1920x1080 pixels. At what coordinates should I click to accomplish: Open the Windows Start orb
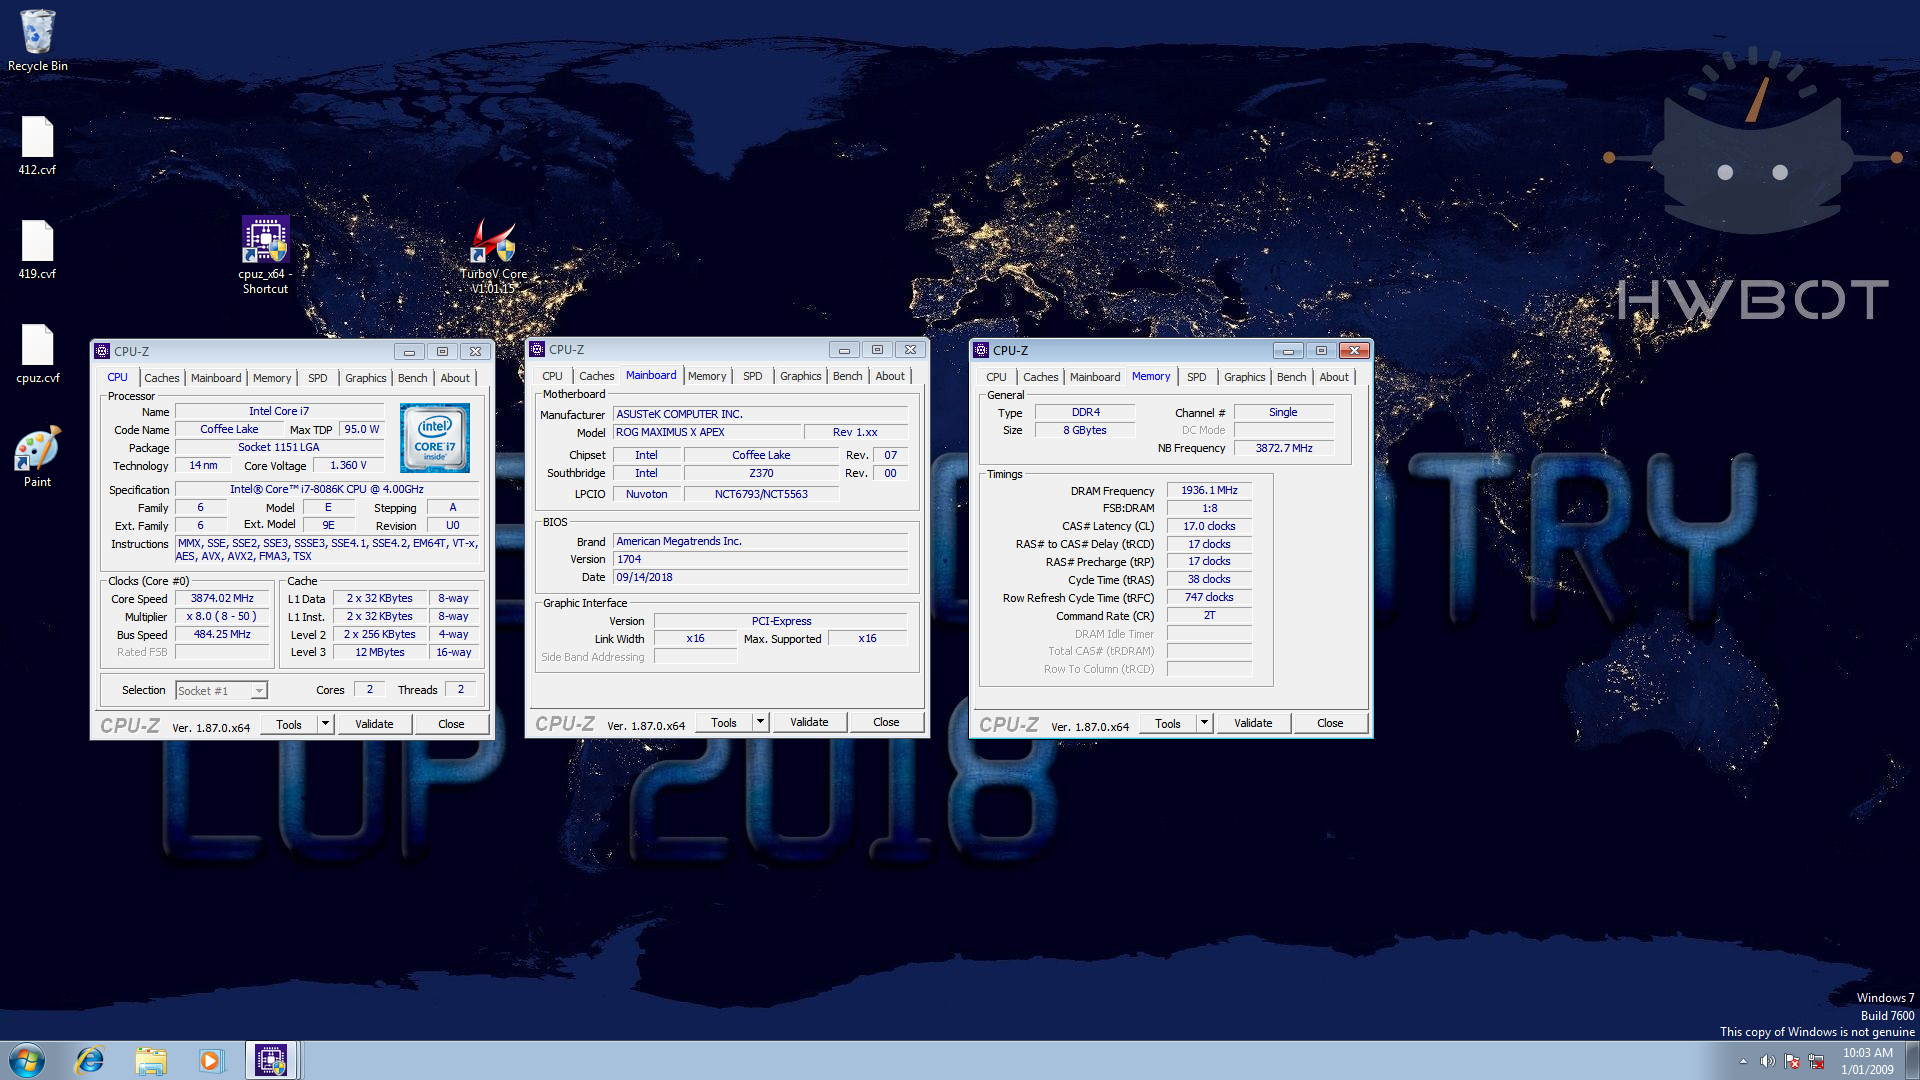[x=27, y=1060]
